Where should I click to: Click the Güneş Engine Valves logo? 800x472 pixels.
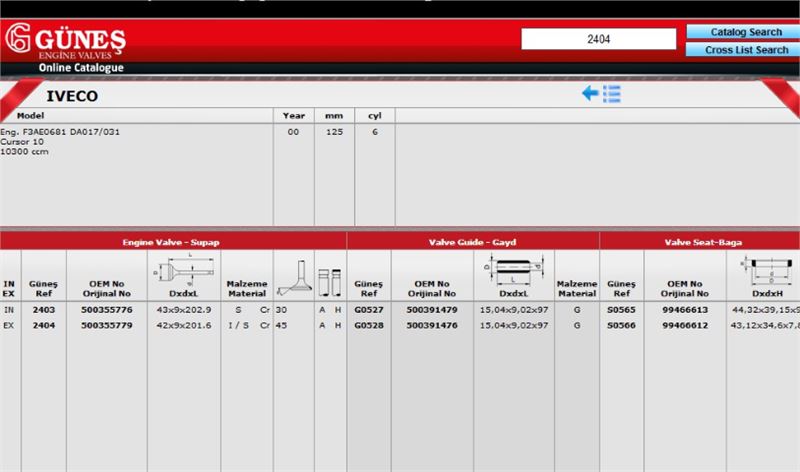[x=65, y=41]
